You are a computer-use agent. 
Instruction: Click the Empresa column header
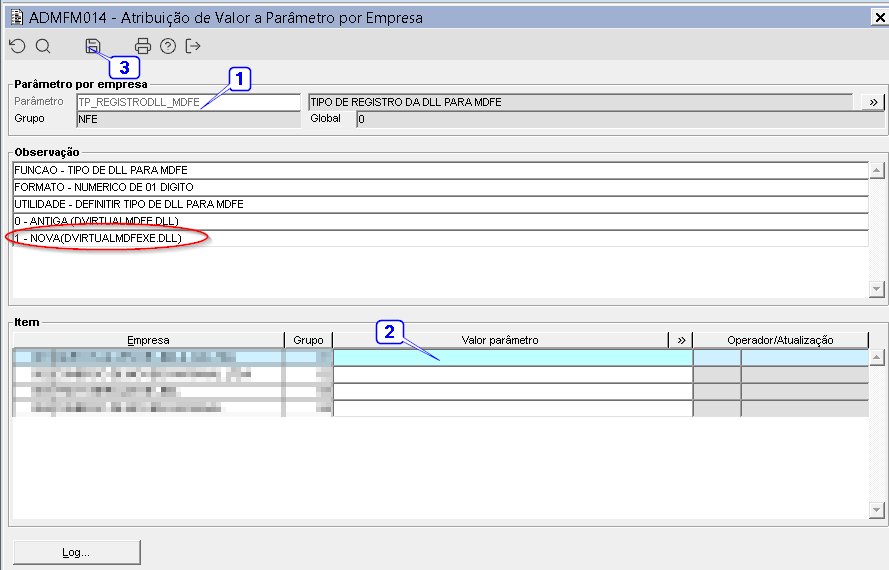coord(148,340)
